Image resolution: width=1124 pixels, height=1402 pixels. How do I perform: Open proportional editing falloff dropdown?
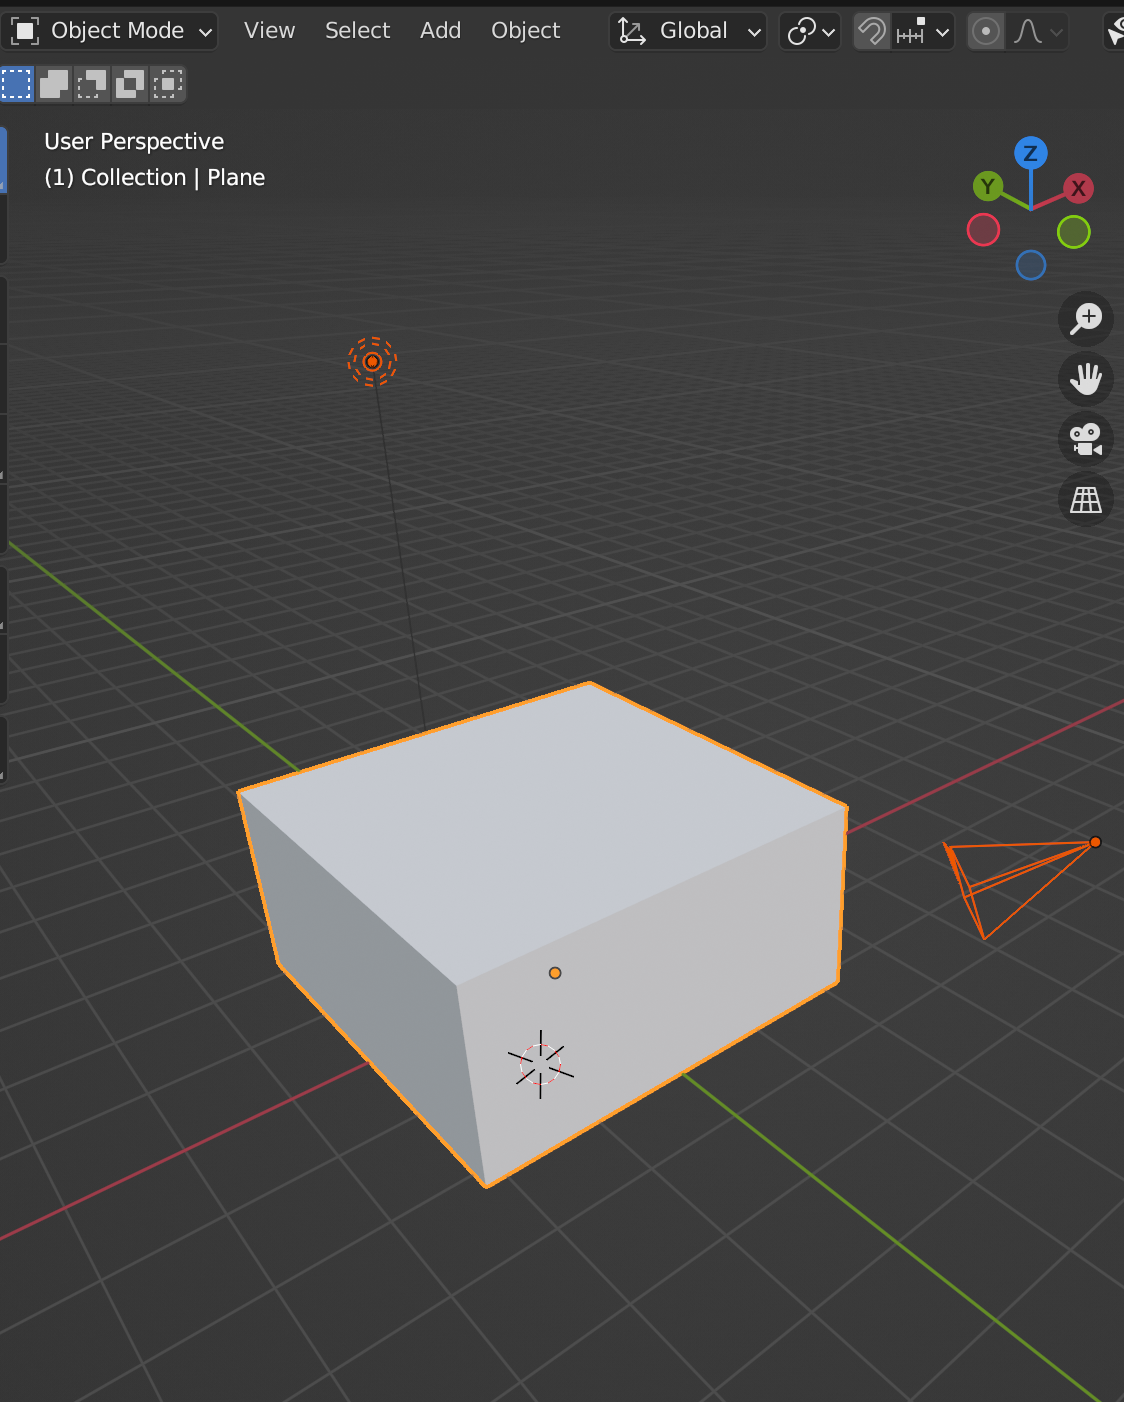point(1037,31)
